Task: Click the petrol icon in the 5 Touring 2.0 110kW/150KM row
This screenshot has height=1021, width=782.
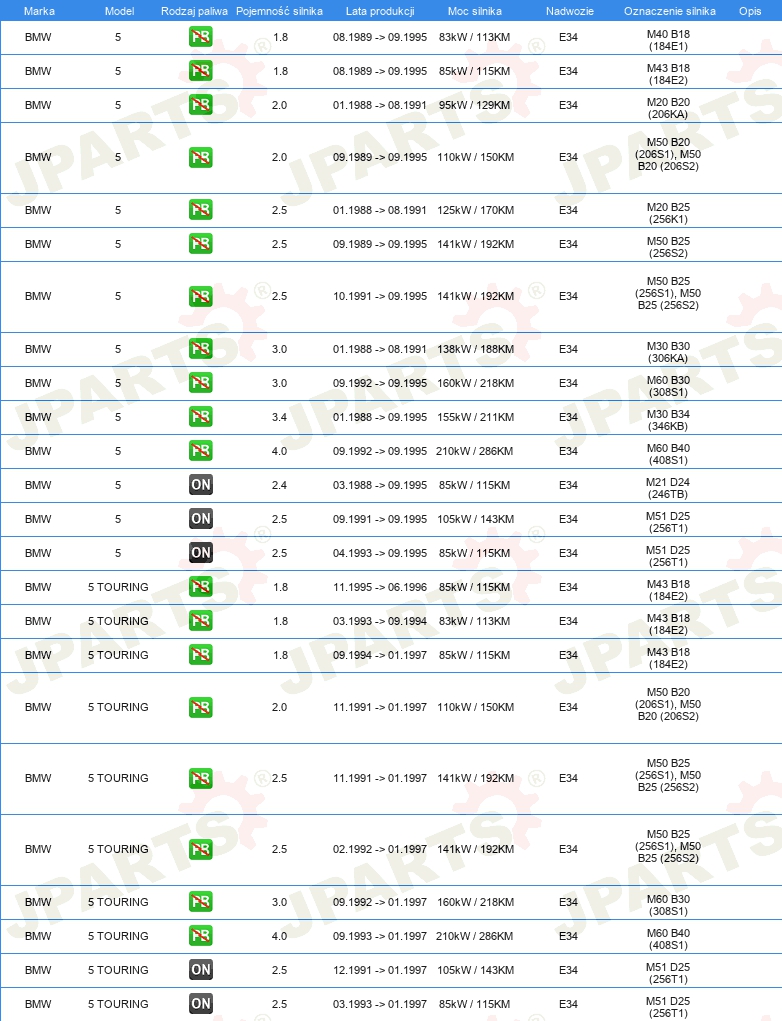Action: (x=201, y=707)
